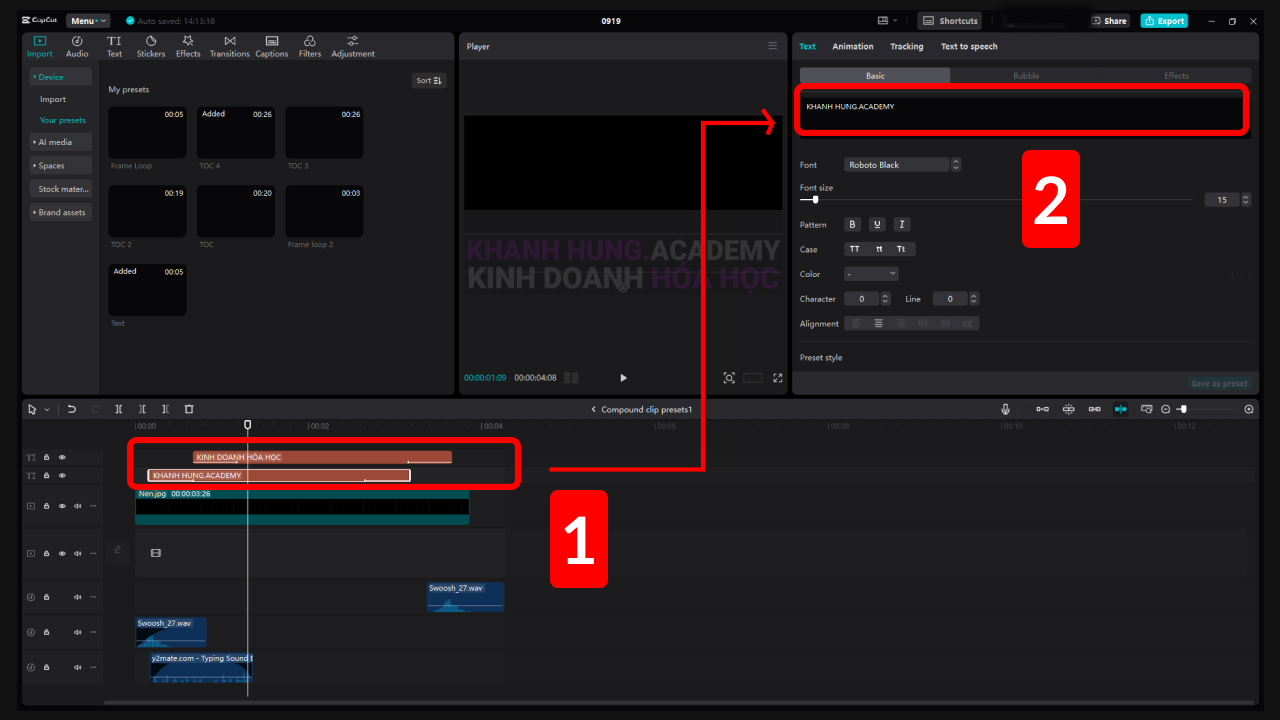1280x720 pixels.
Task: Select the TOC 4 preset thumbnail
Action: [x=236, y=133]
